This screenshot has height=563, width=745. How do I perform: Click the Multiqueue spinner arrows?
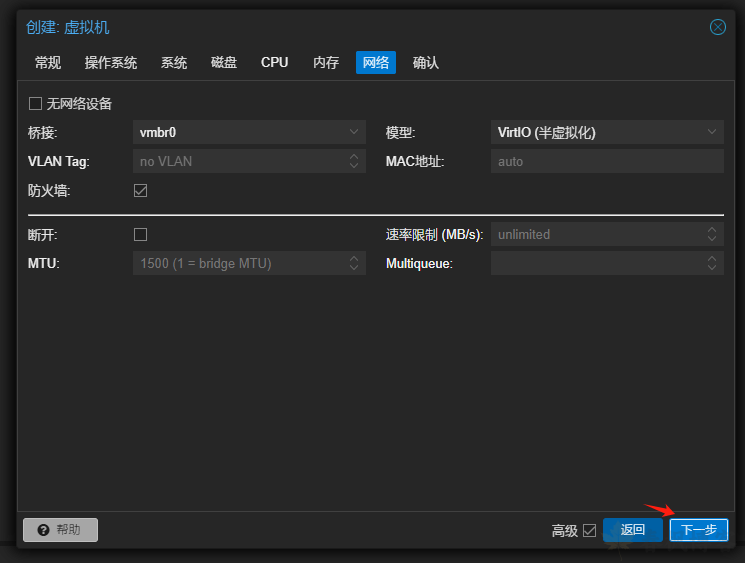pos(711,263)
